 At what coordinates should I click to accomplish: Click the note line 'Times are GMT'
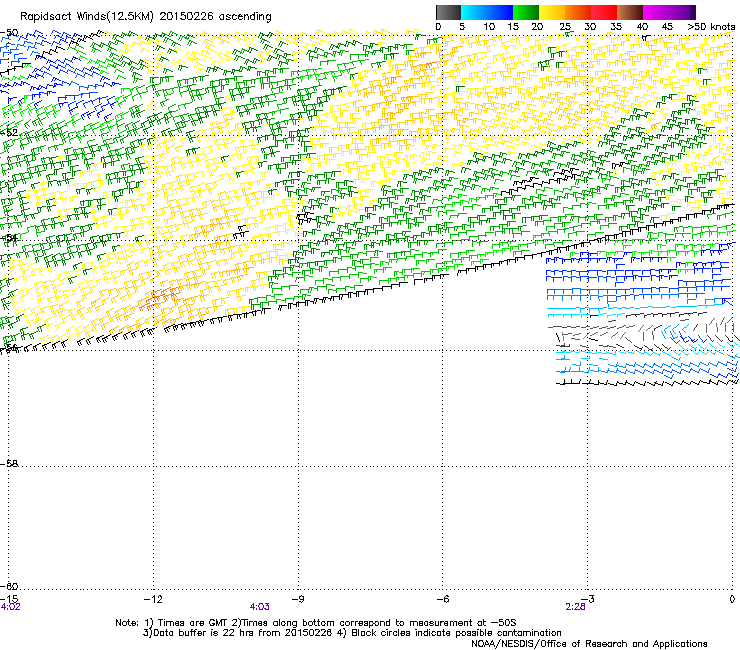(193, 623)
